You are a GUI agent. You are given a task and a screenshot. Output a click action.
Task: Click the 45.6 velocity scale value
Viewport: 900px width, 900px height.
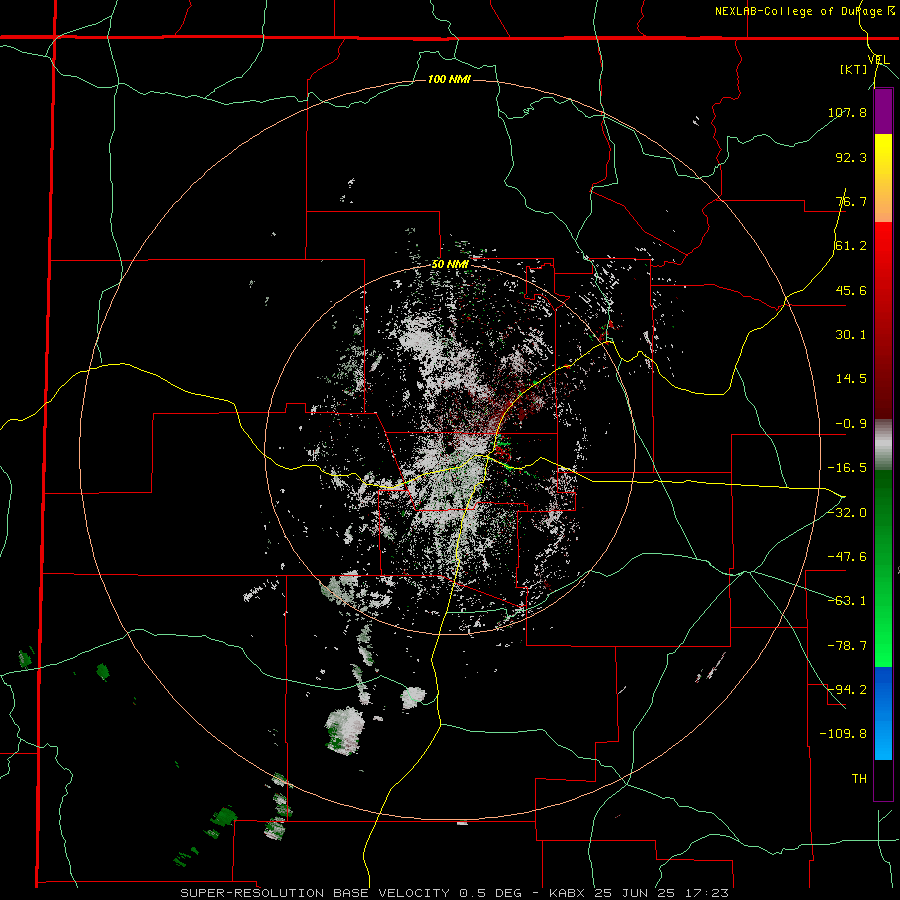[851, 290]
